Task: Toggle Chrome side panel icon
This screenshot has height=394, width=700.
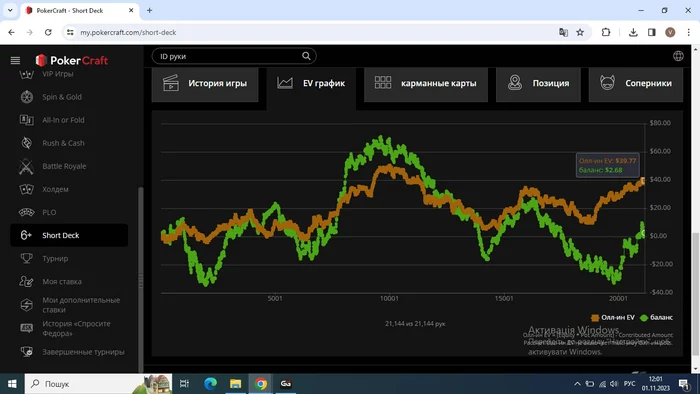Action: point(652,32)
